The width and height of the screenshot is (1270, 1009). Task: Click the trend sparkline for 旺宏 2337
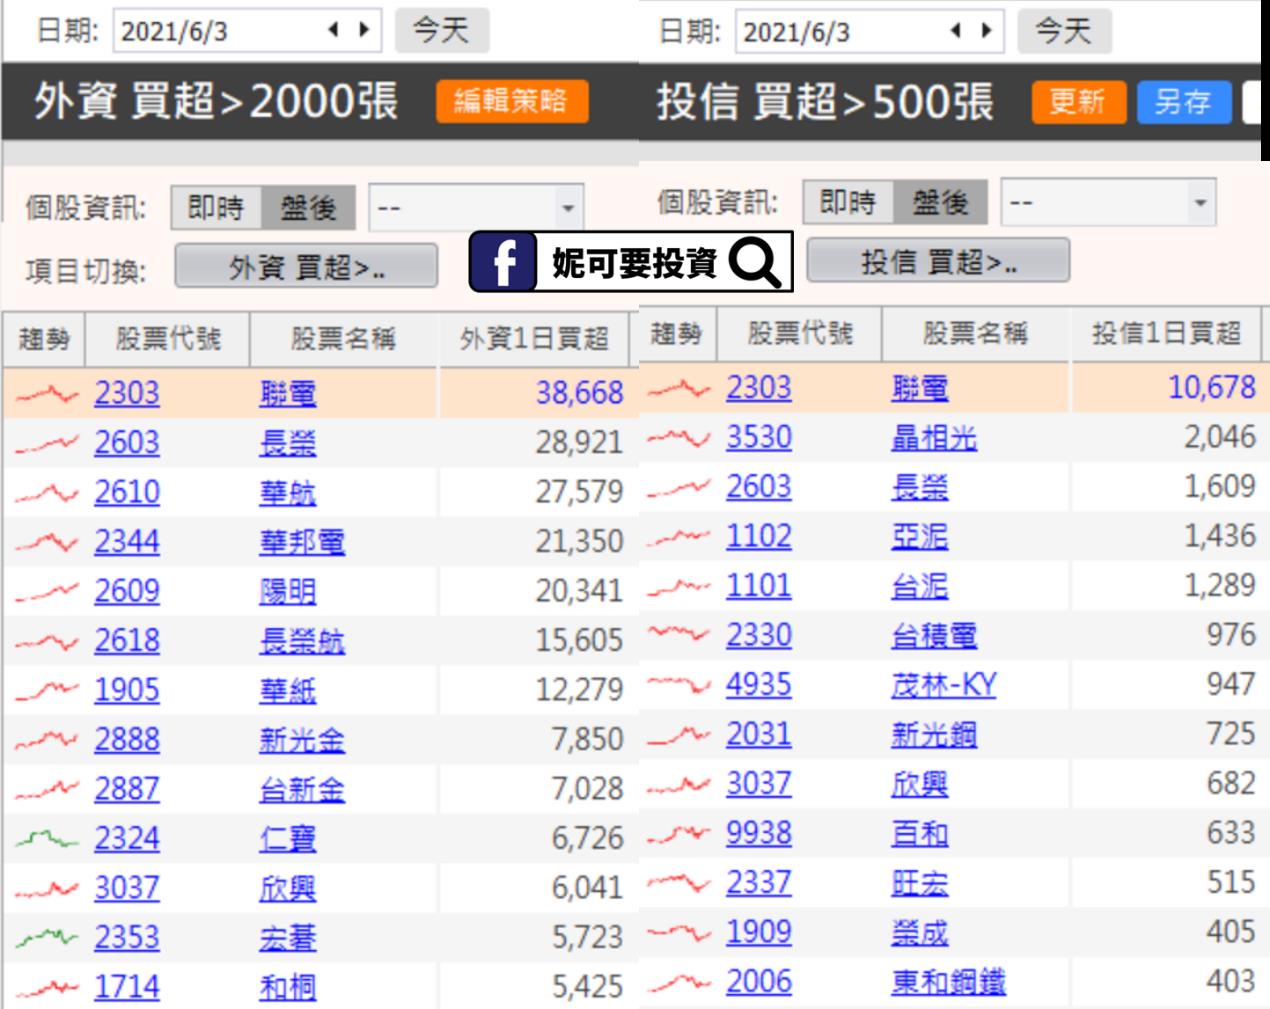tap(678, 882)
